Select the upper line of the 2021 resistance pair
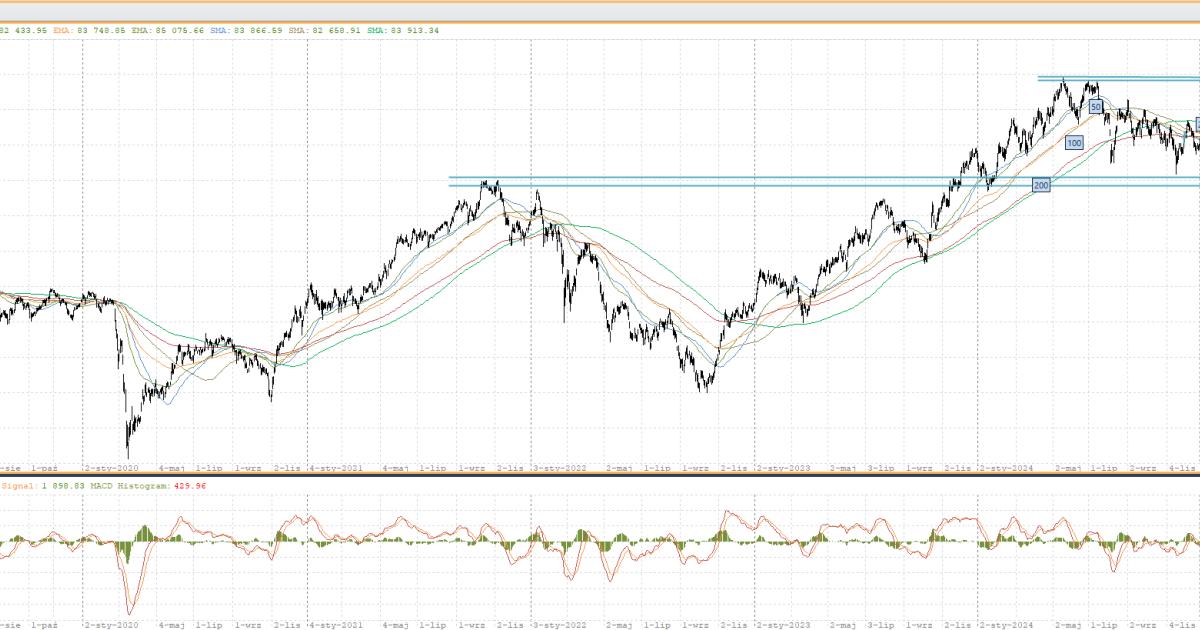 point(700,178)
